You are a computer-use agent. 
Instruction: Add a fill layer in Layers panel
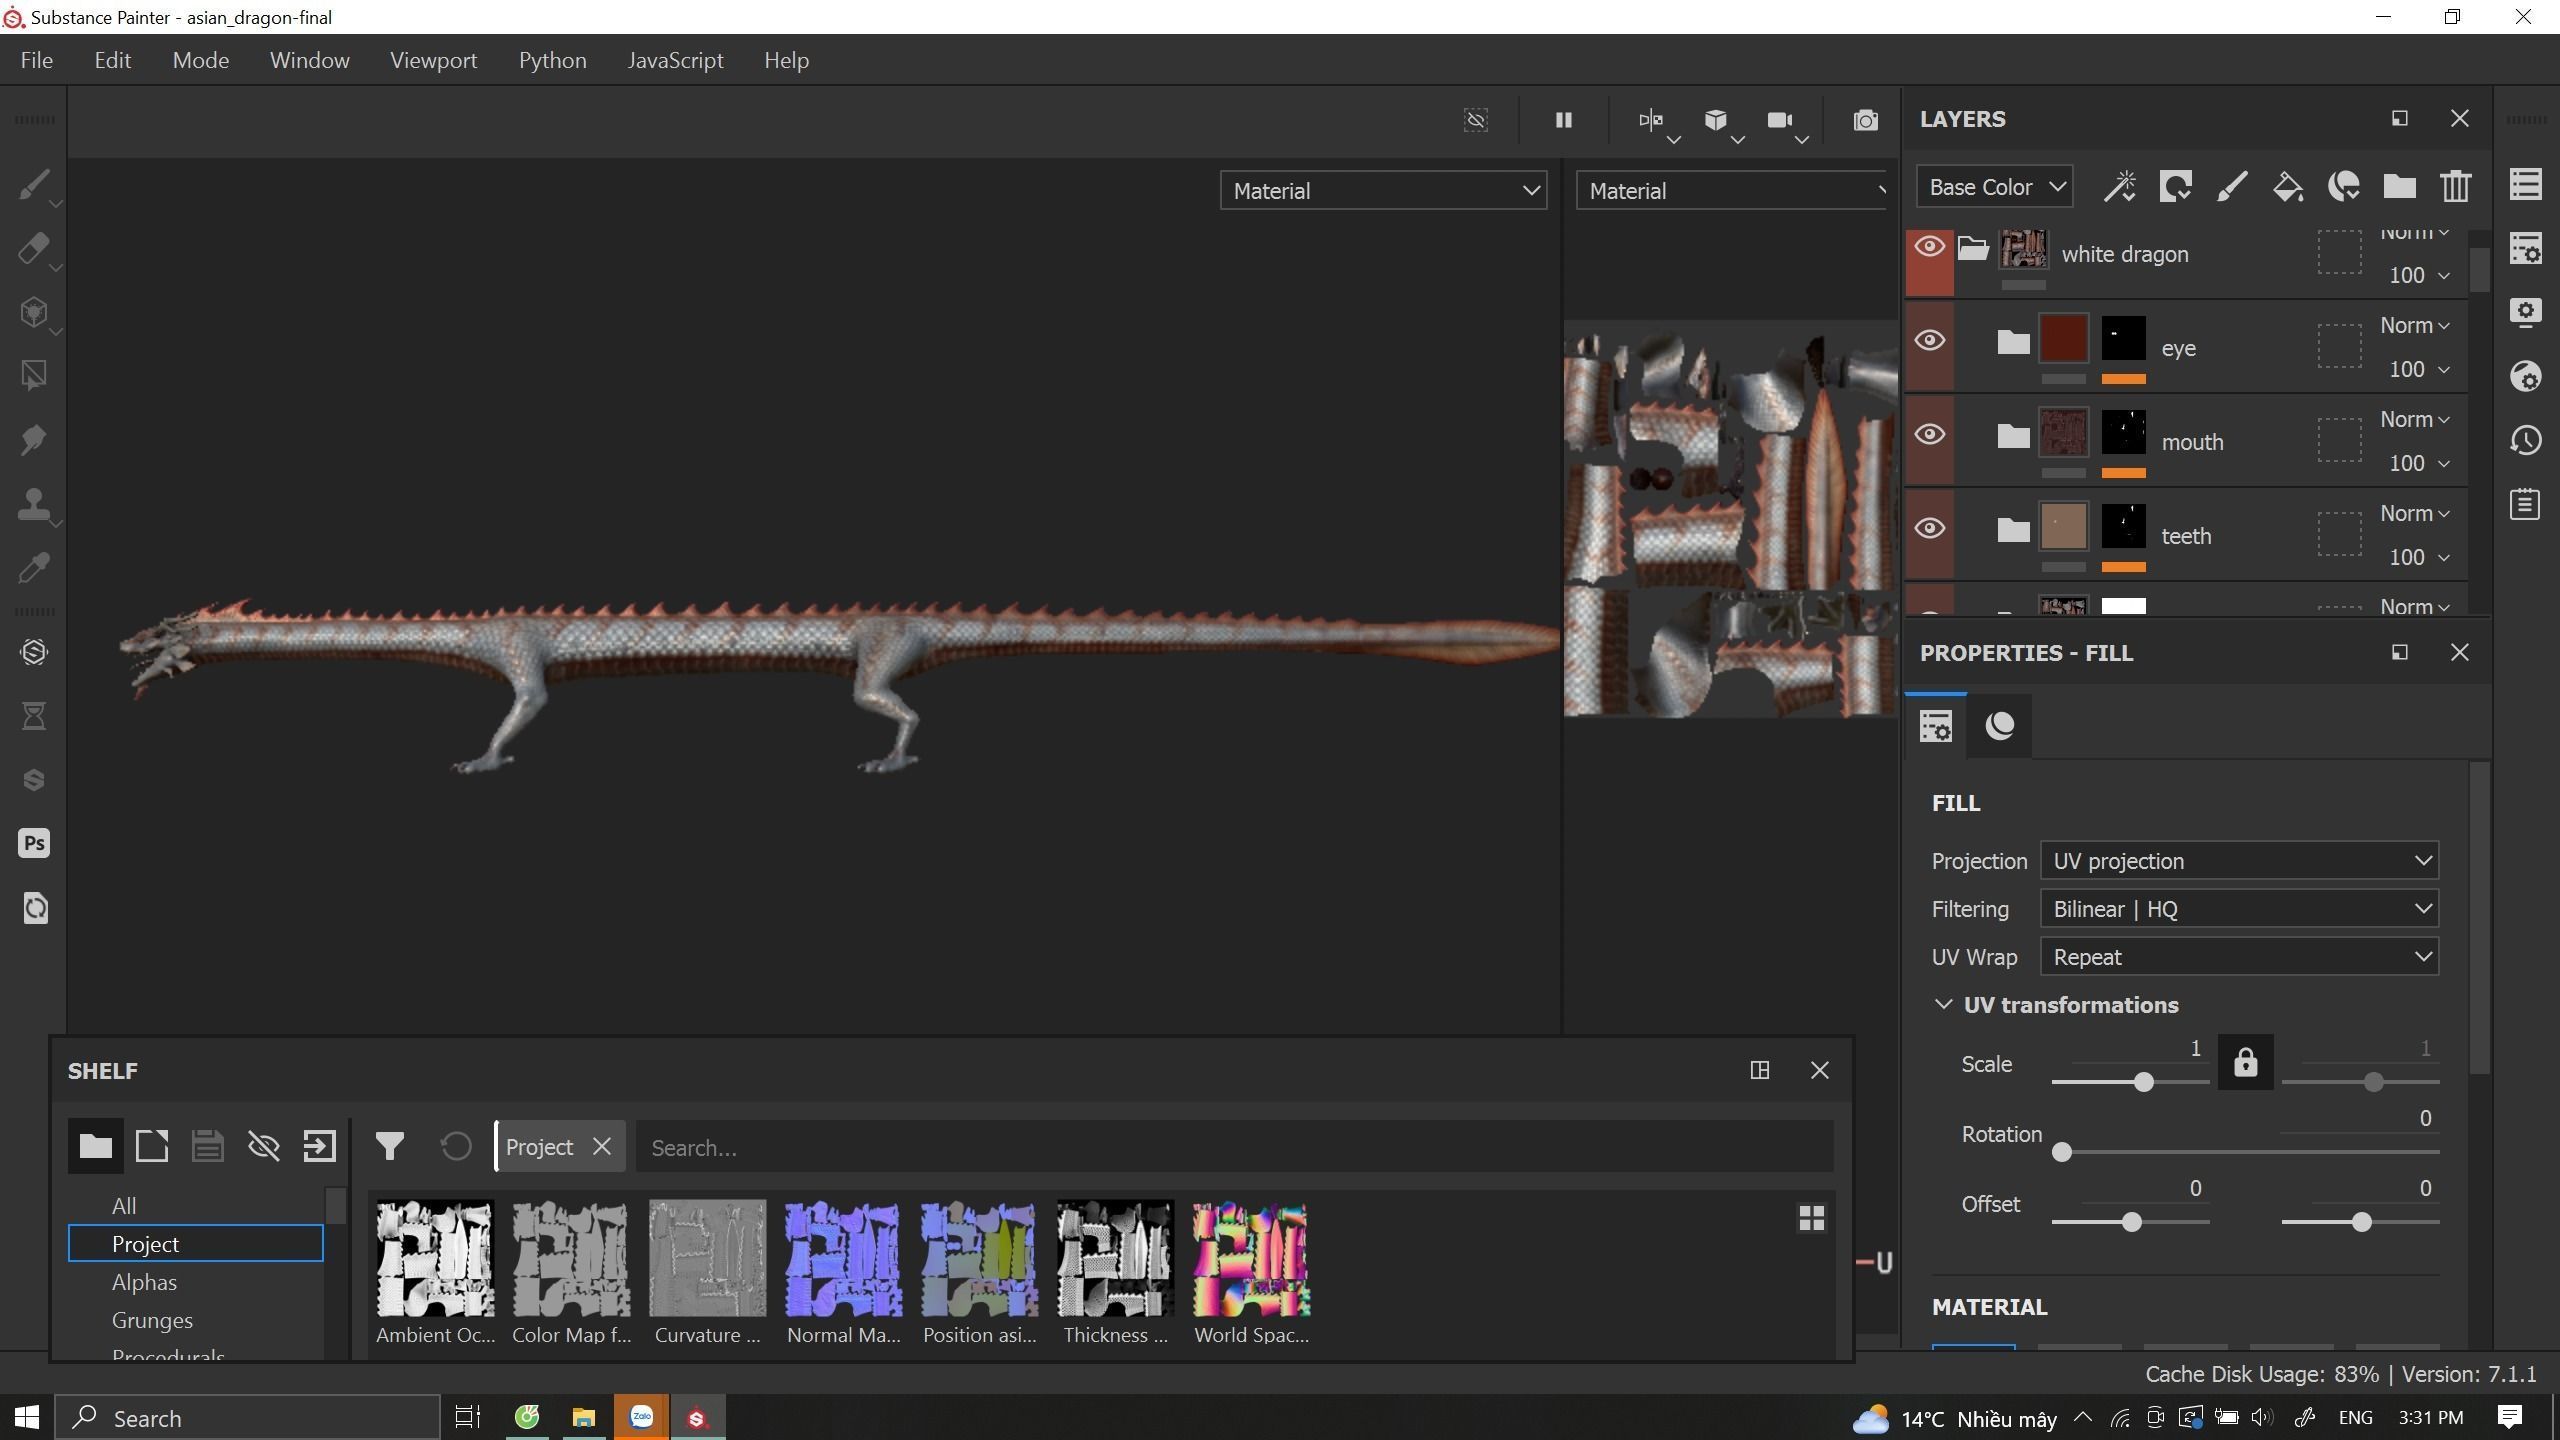pos(2287,187)
